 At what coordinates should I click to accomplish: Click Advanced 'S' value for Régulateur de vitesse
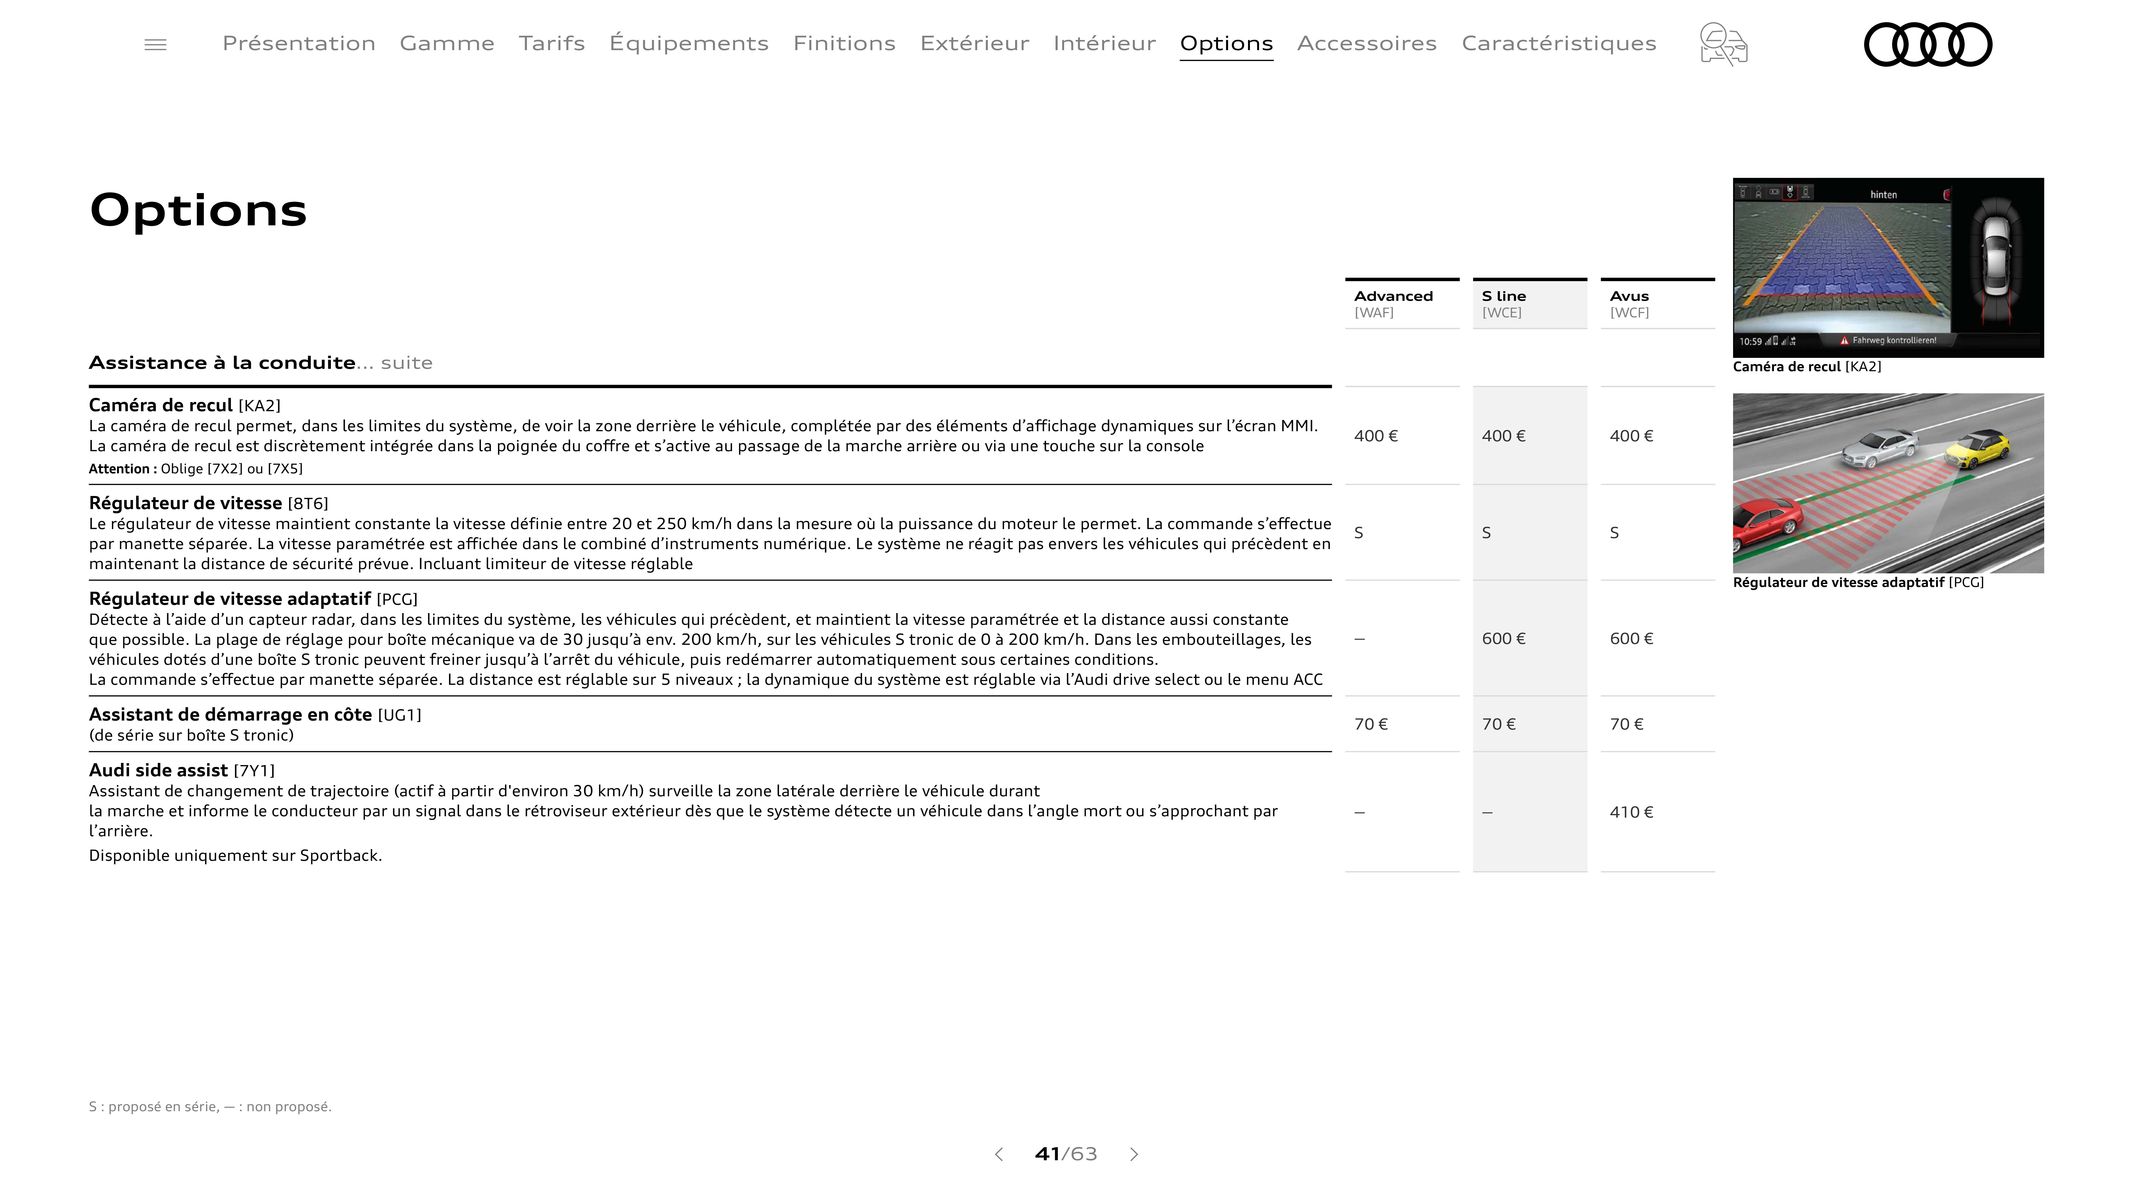1359,533
